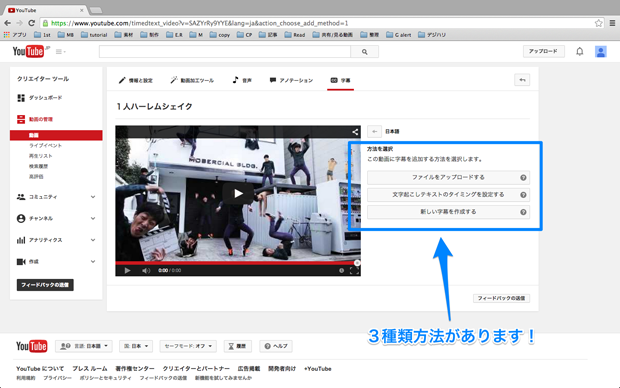Open the notifications bell
Viewport: 620px width, 388px height.
(x=580, y=51)
